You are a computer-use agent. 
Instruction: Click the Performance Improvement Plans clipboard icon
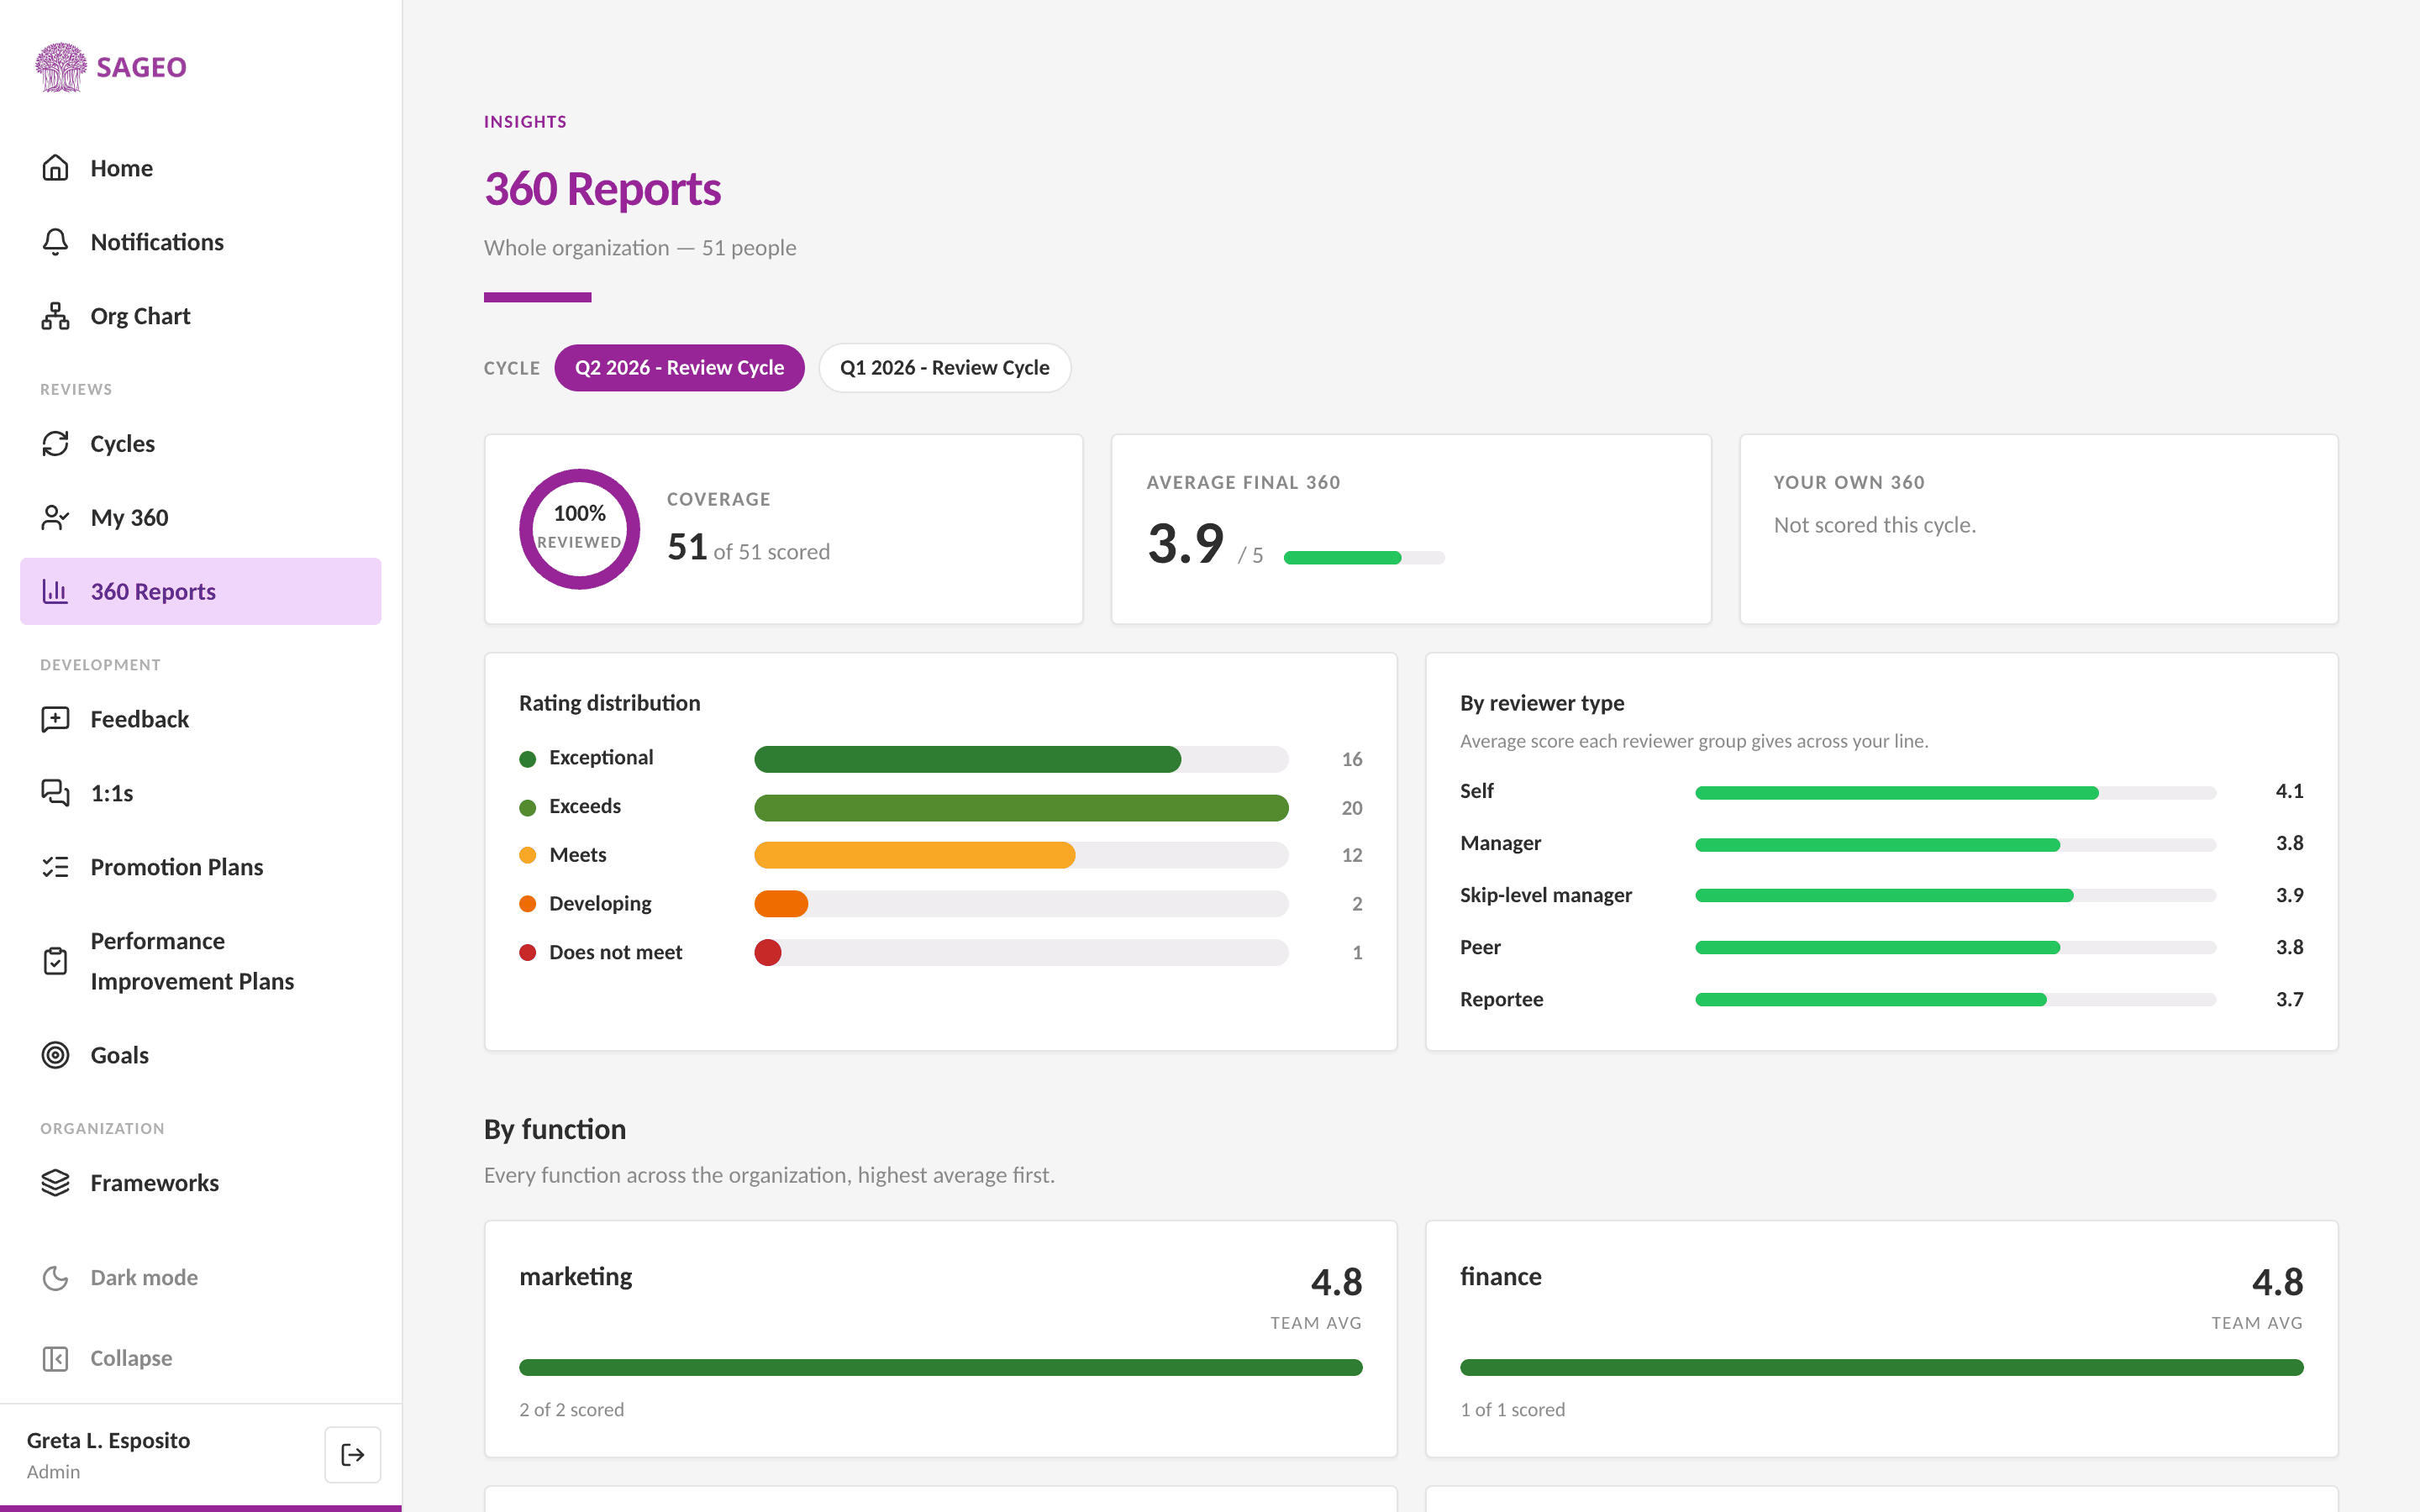pyautogui.click(x=55, y=961)
